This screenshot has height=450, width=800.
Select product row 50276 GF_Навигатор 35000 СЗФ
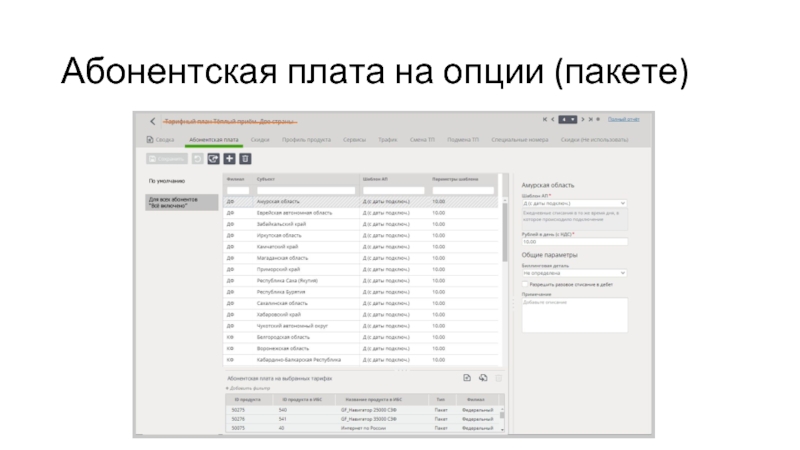[x=363, y=419]
